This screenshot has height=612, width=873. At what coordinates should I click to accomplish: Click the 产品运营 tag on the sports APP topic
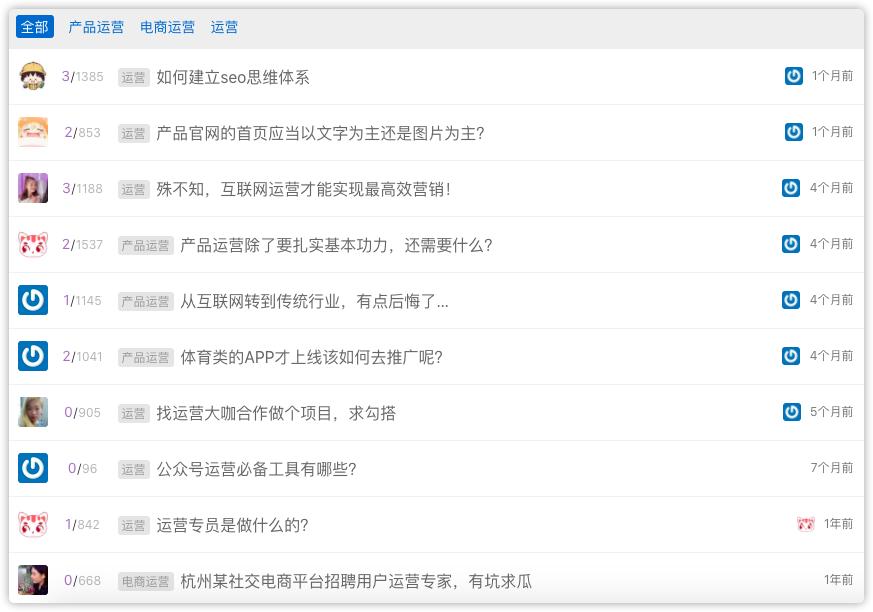[143, 356]
